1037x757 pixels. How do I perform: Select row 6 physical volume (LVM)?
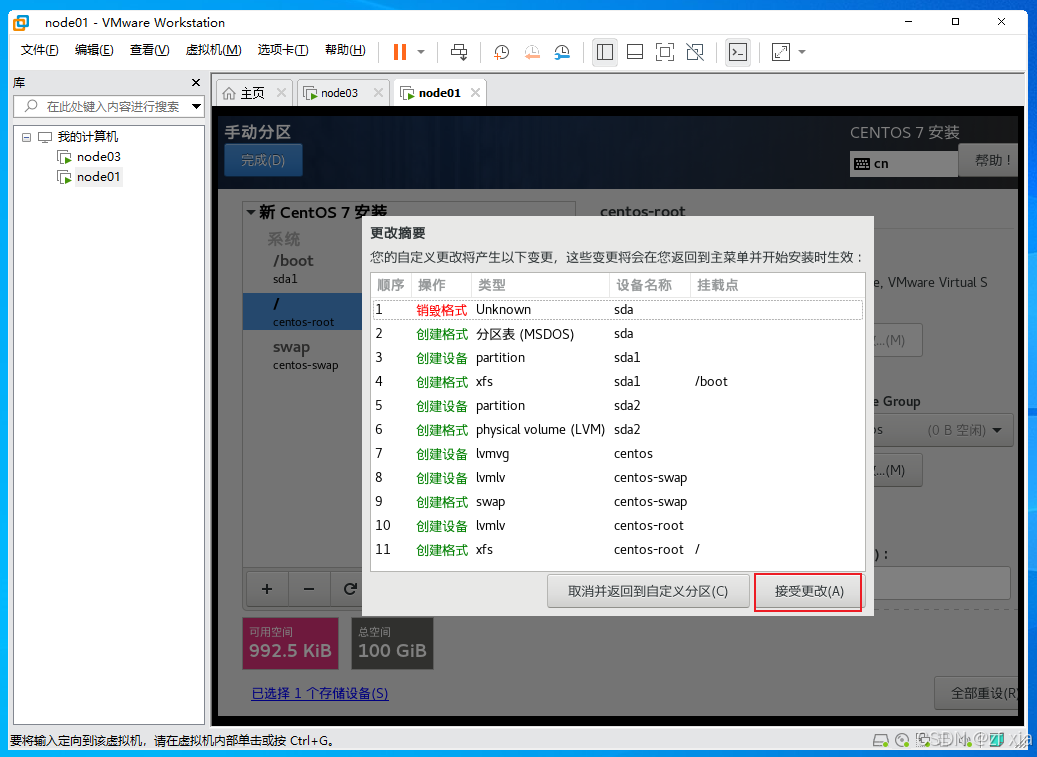click(618, 430)
